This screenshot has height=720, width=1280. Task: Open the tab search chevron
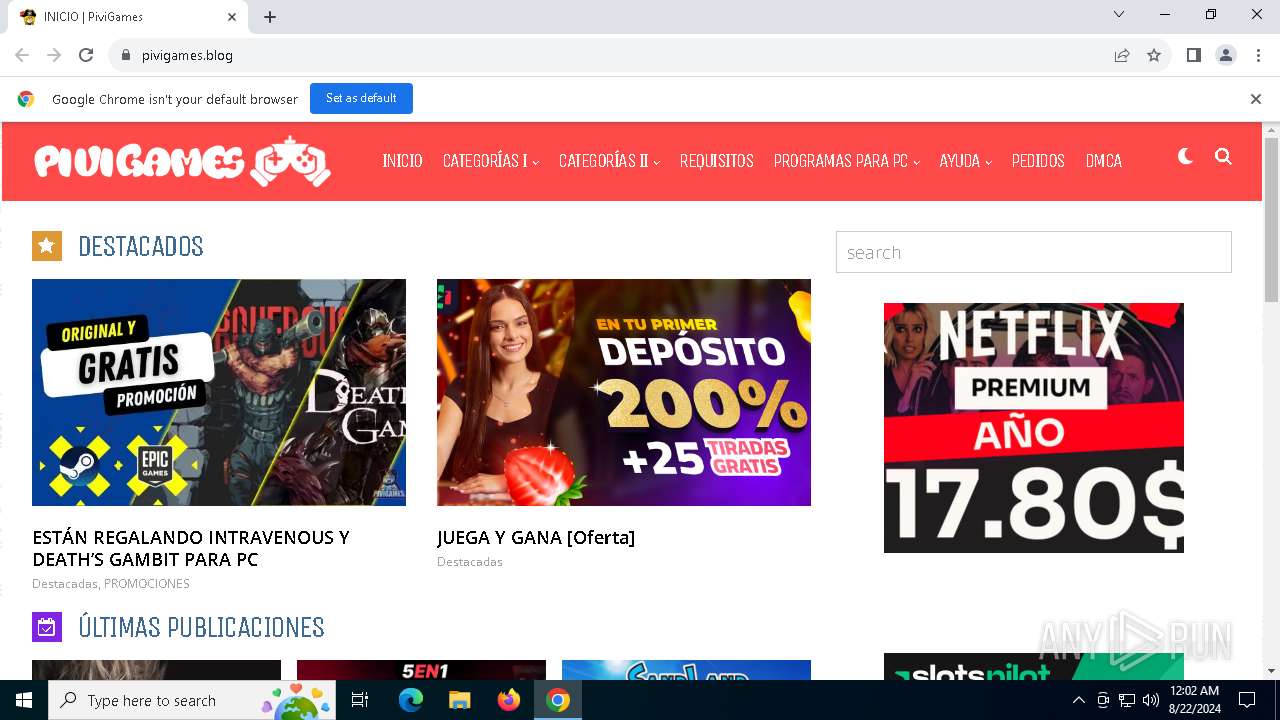click(x=1119, y=14)
